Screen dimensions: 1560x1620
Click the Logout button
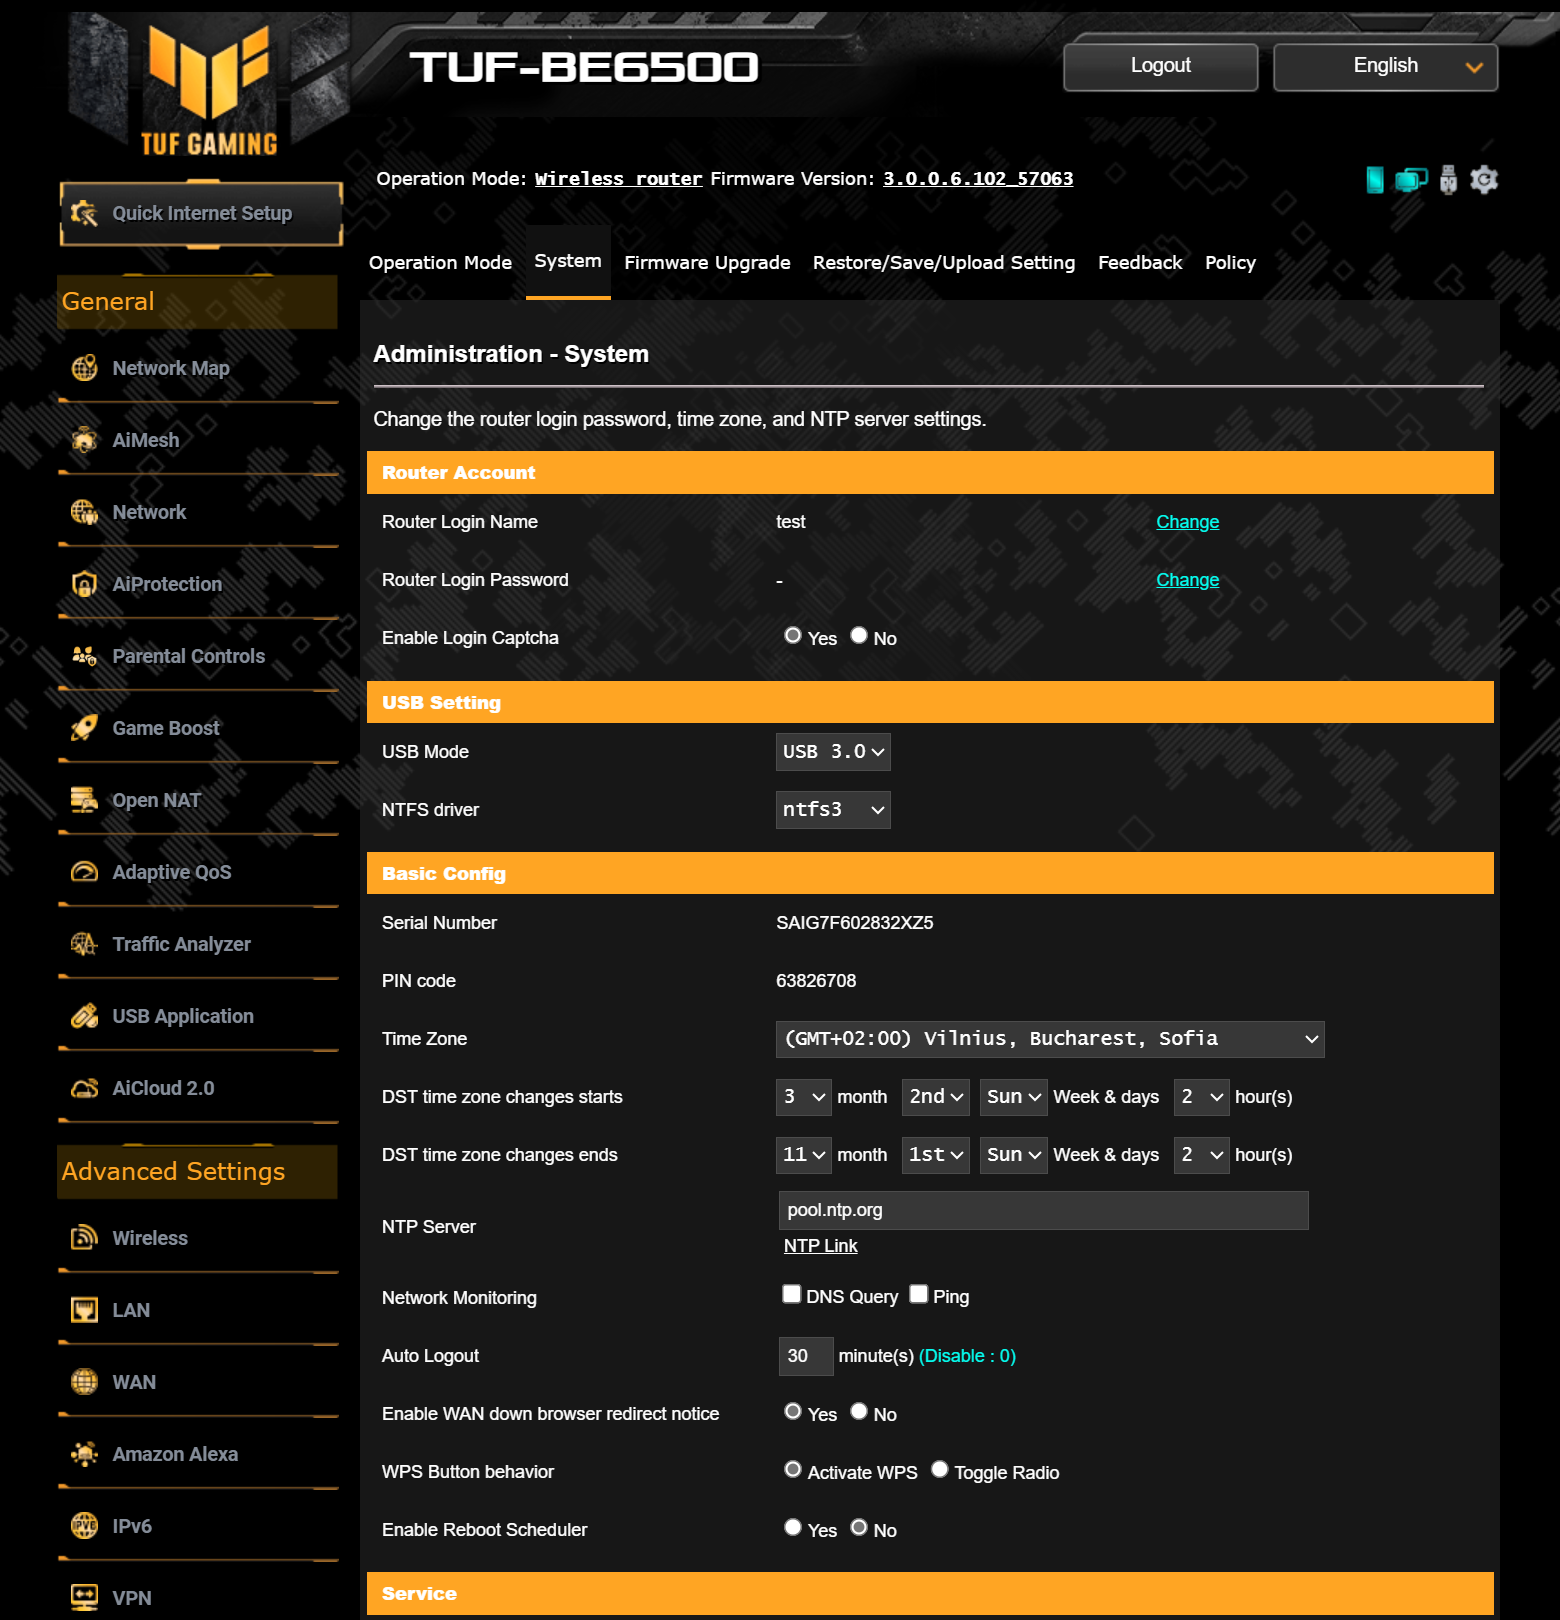pyautogui.click(x=1161, y=67)
